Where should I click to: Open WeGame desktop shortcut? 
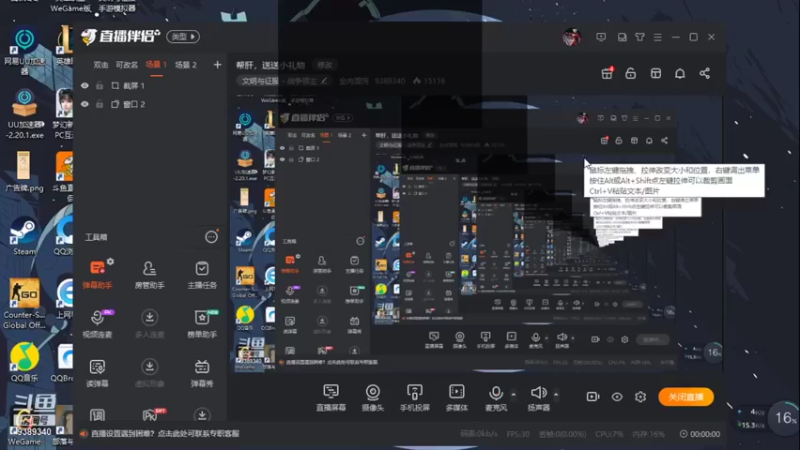point(24,419)
